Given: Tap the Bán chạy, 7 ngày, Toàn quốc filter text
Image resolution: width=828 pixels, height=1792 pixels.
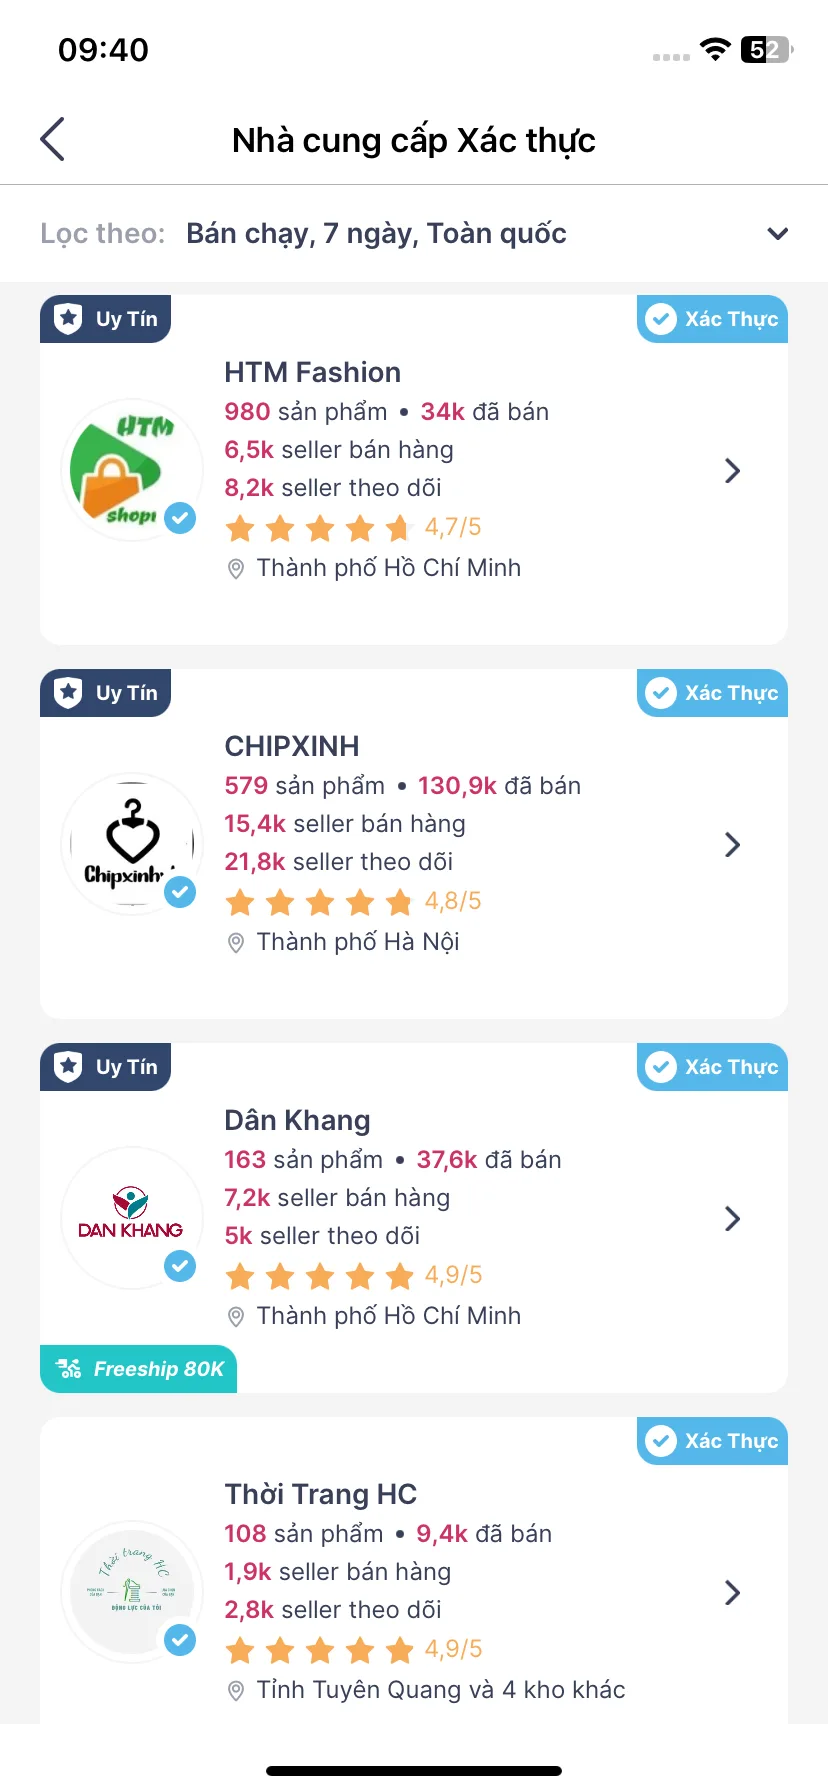Looking at the screenshot, I should click(376, 234).
